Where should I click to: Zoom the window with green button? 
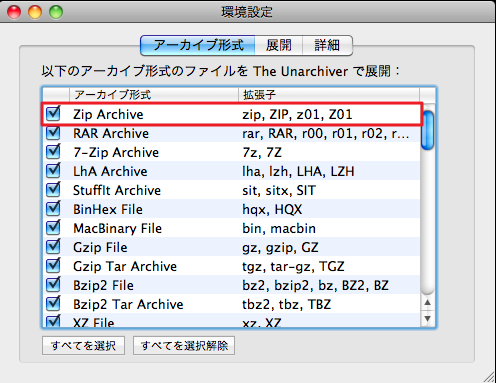tap(56, 12)
